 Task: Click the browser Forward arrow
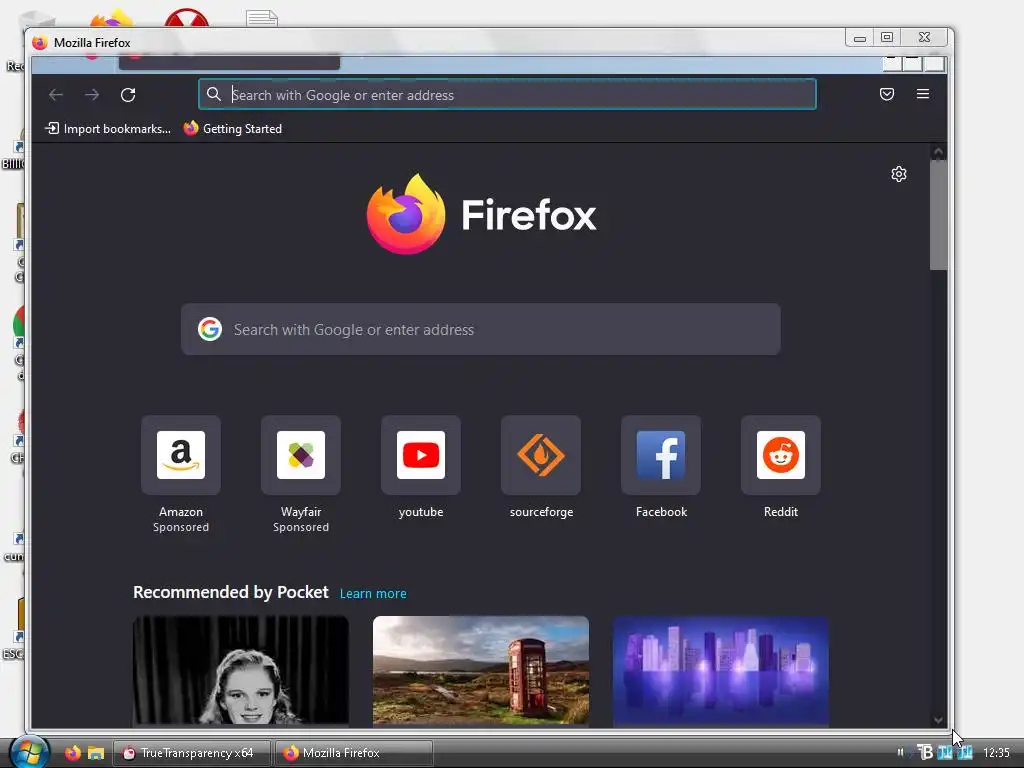[92, 95]
